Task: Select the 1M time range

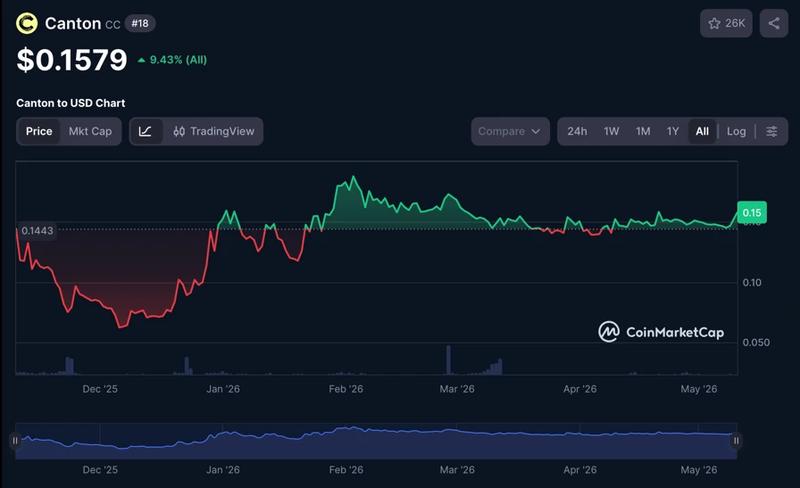Action: (x=643, y=132)
